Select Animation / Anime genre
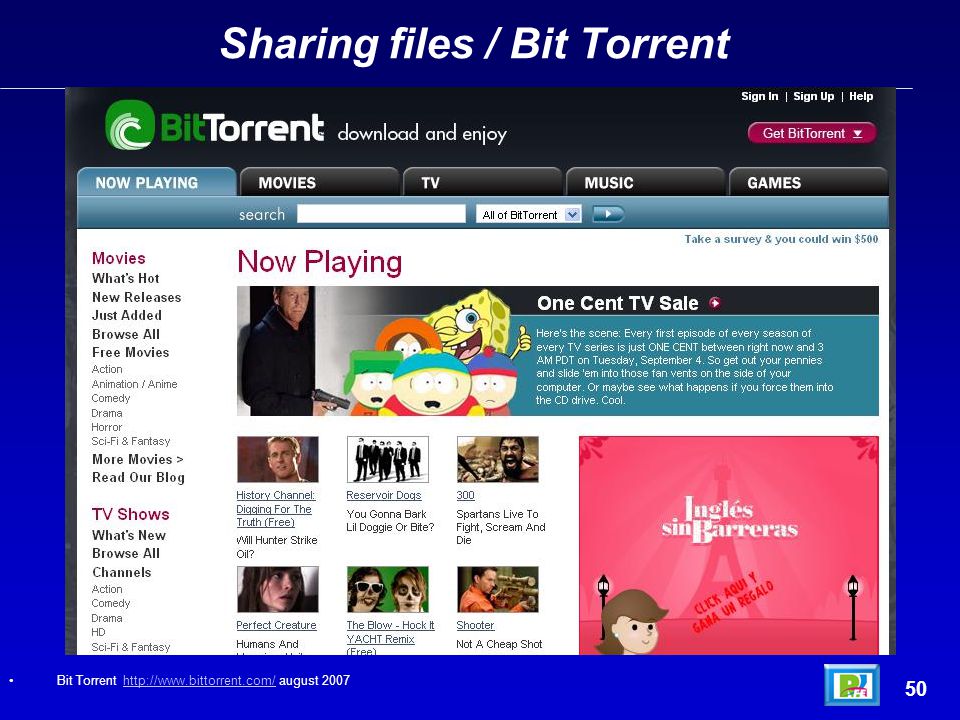The width and height of the screenshot is (960, 720). click(135, 384)
